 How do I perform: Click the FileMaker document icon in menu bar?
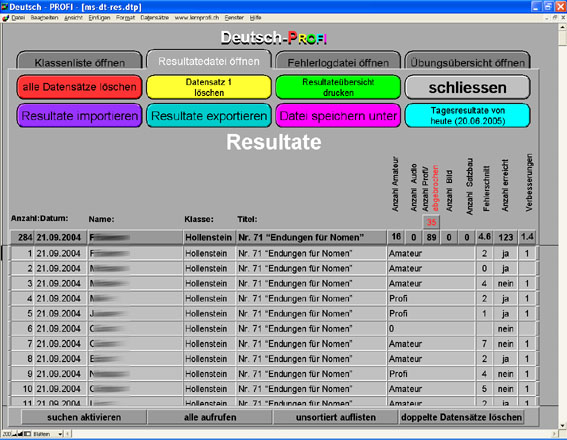[x=6, y=18]
